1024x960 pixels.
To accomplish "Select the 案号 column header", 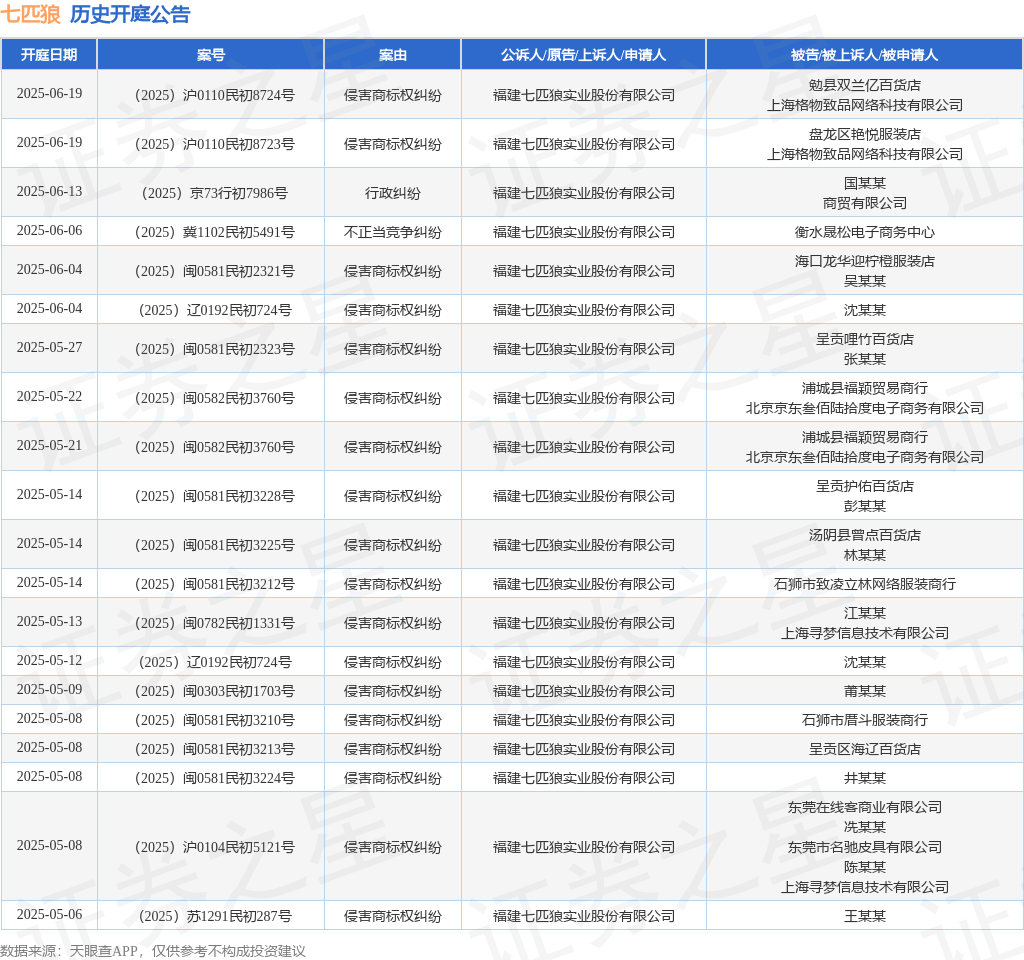I will click(210, 55).
